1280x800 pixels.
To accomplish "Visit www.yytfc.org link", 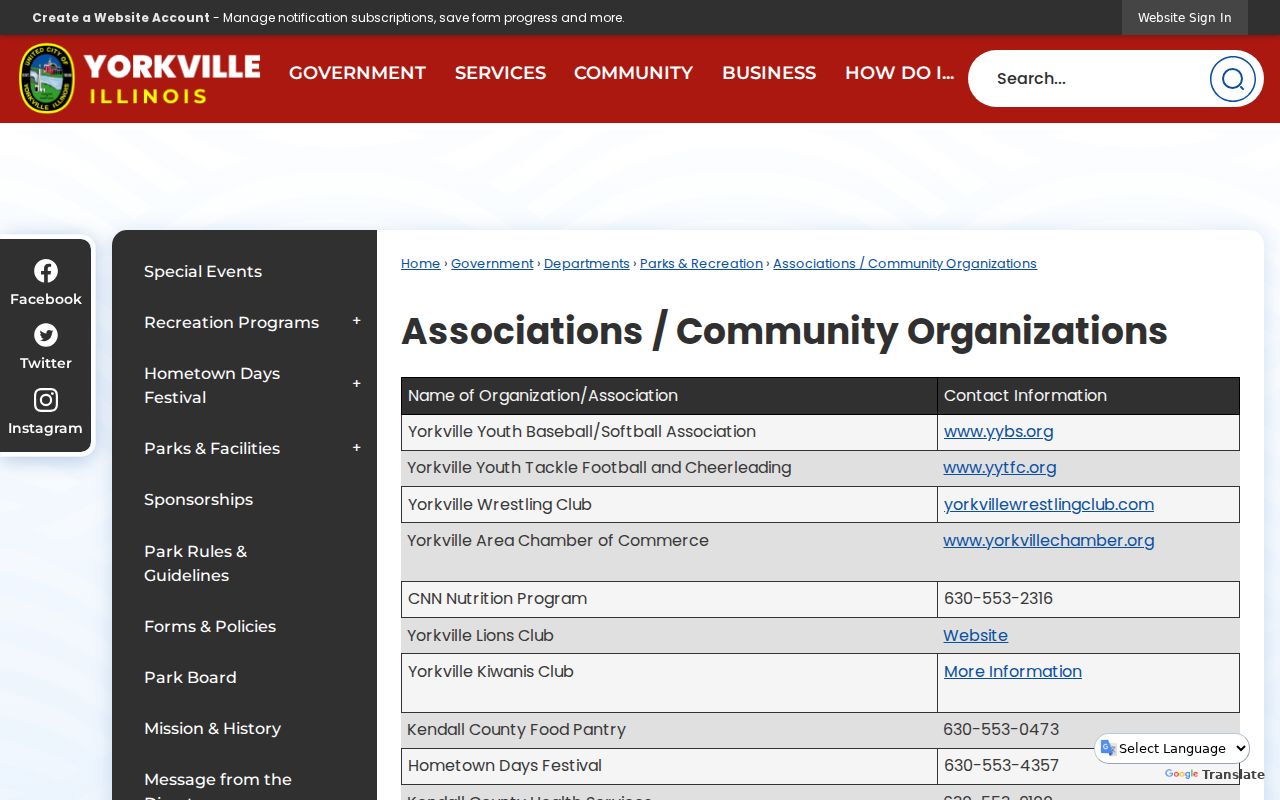I will pyautogui.click(x=999, y=468).
